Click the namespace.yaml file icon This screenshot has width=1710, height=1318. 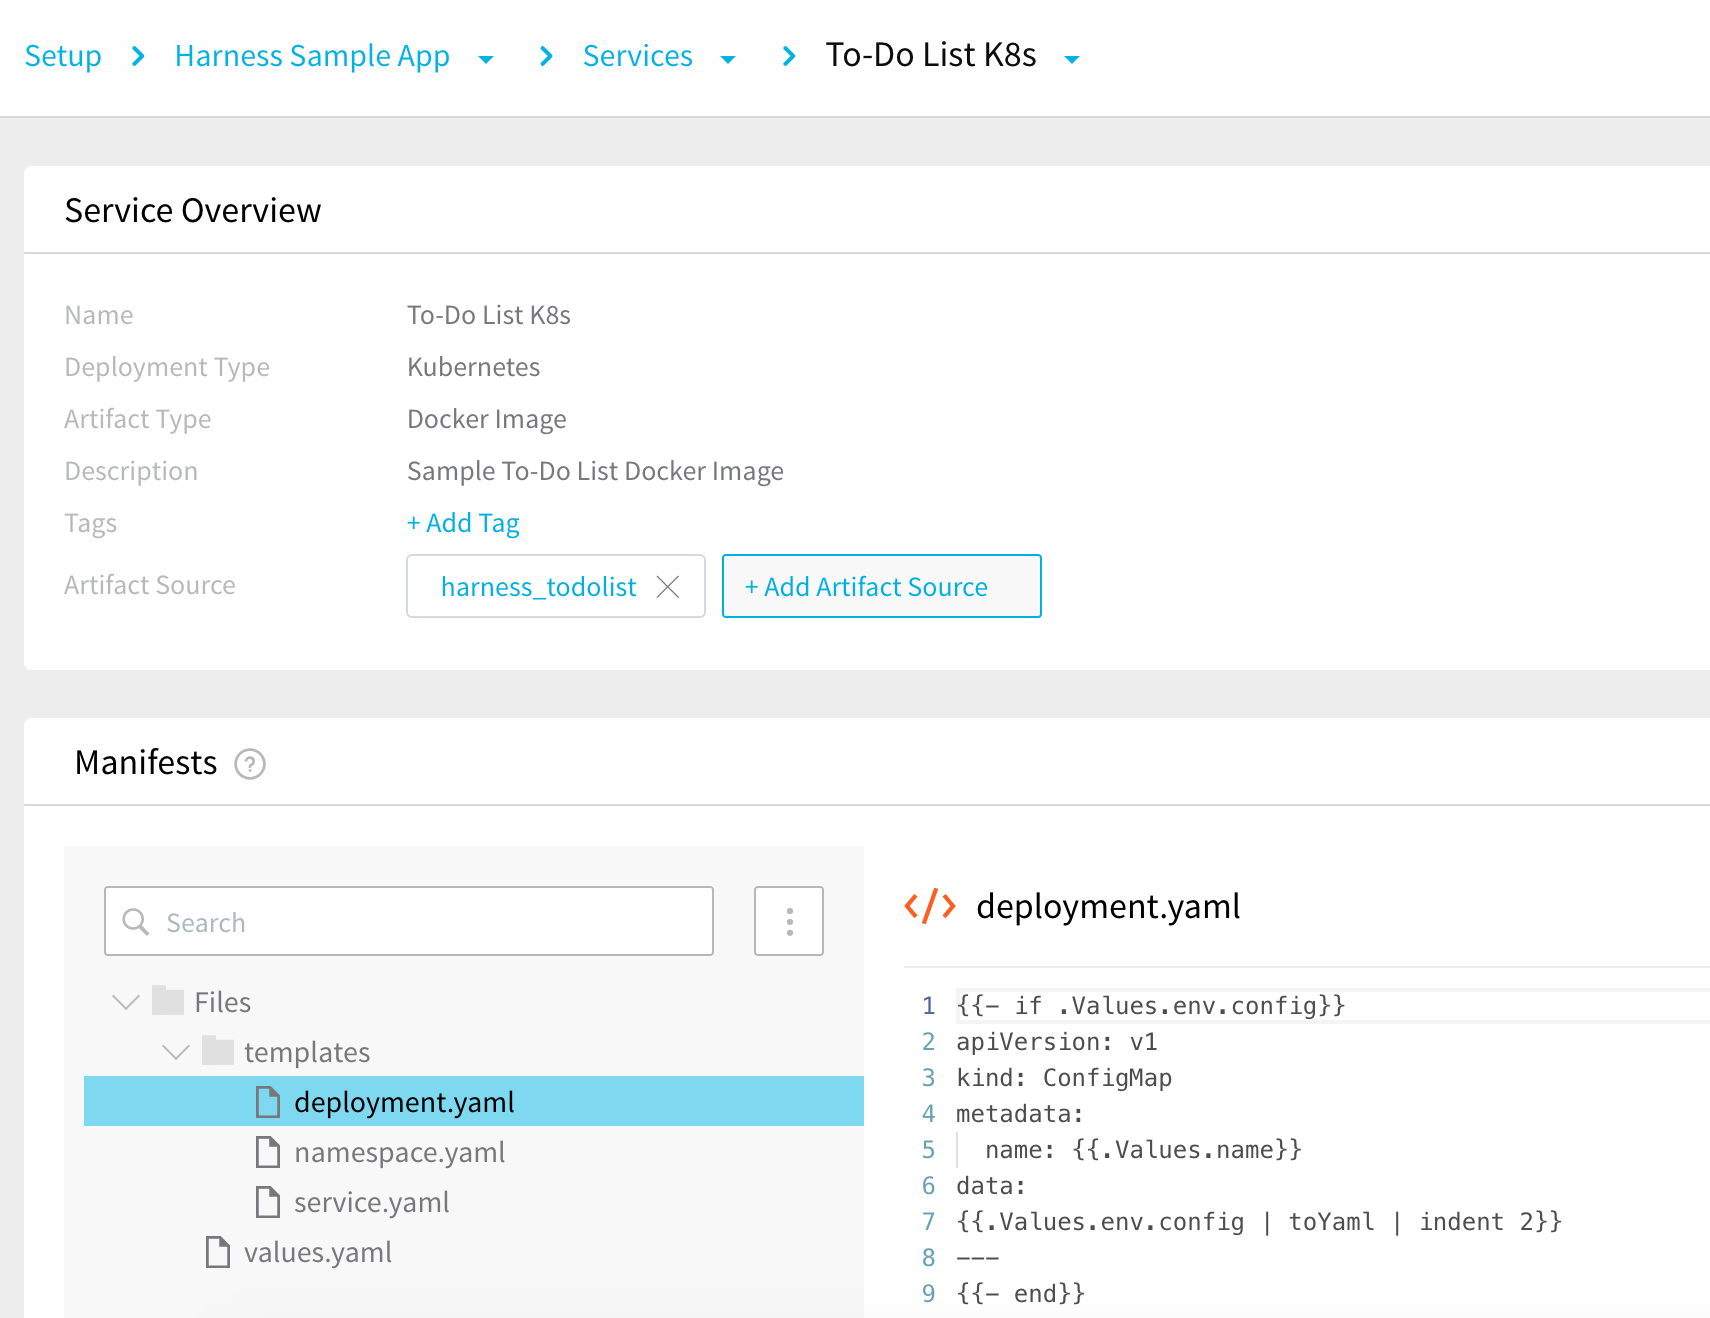point(268,1151)
